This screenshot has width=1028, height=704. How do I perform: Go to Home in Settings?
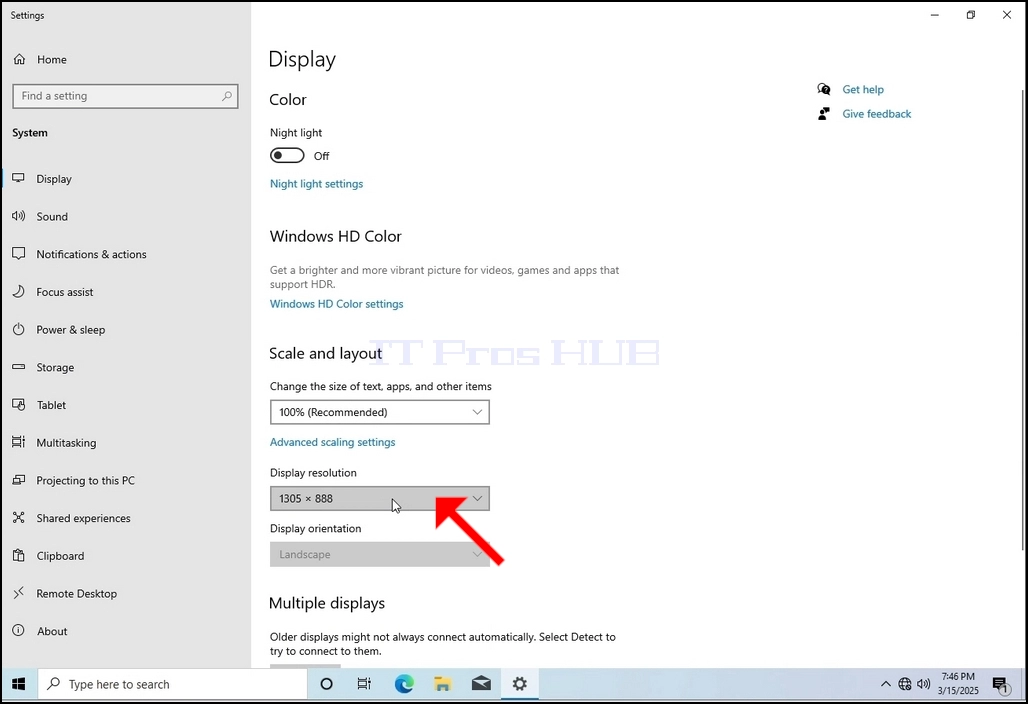(x=125, y=60)
